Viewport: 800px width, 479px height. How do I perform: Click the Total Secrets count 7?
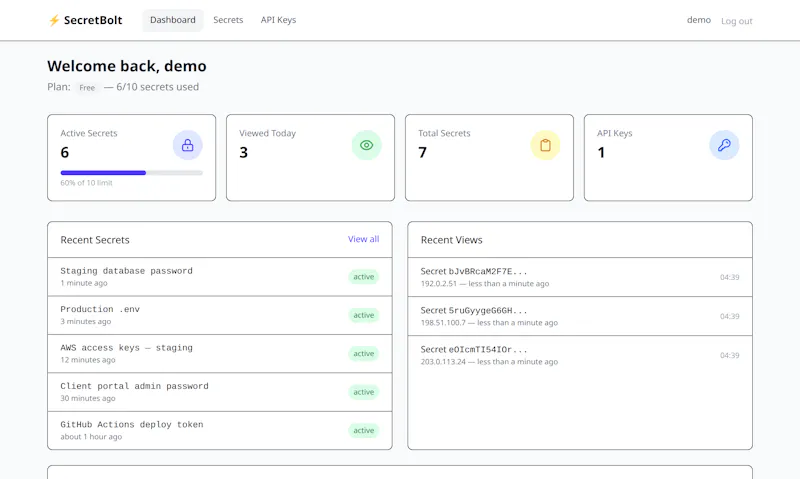point(422,153)
